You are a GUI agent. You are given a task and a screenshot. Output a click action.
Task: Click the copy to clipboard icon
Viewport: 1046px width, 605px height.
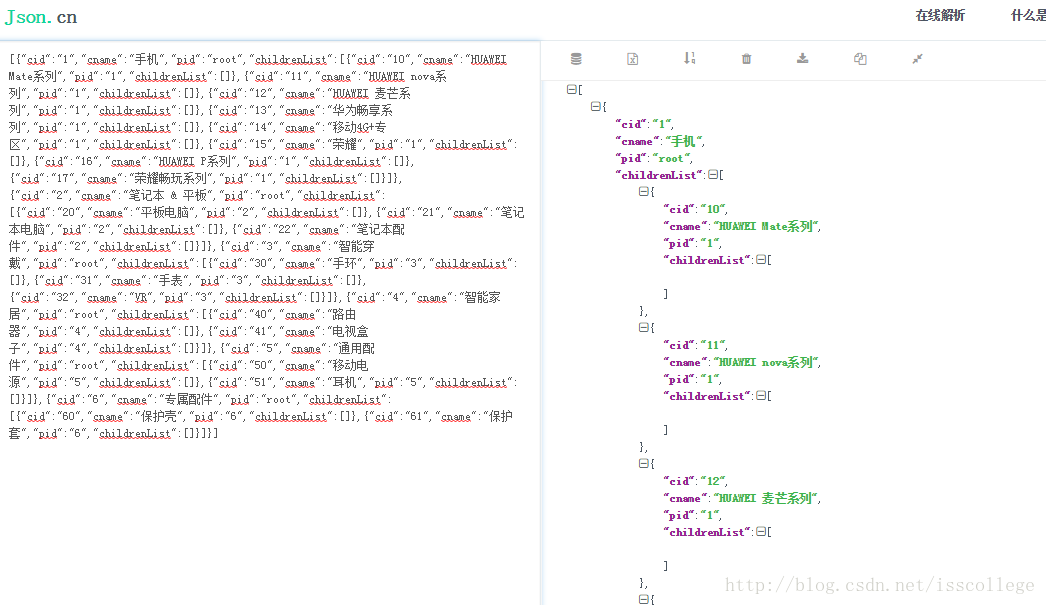(x=860, y=59)
